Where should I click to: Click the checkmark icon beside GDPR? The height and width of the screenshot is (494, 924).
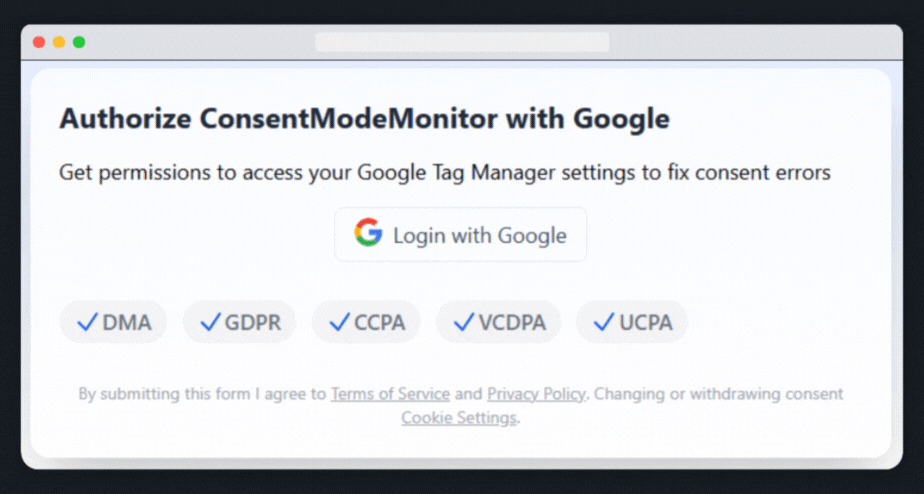[x=210, y=322]
